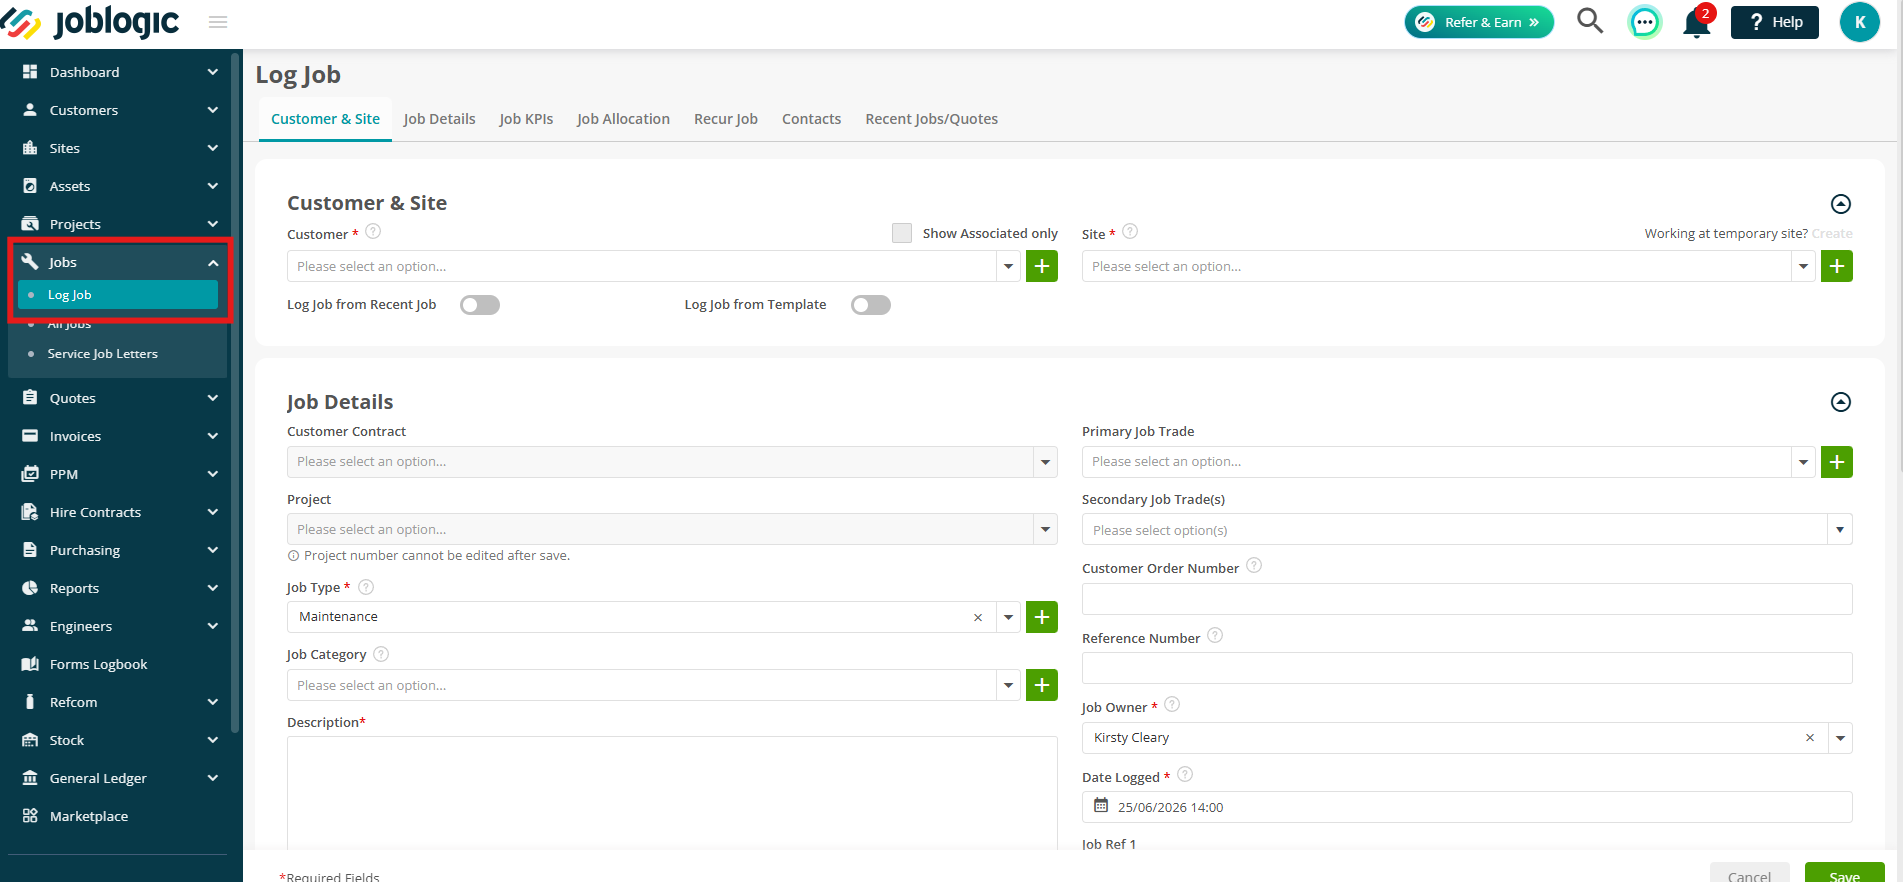
Task: Enable Log Job from Template toggle
Action: [x=871, y=305]
